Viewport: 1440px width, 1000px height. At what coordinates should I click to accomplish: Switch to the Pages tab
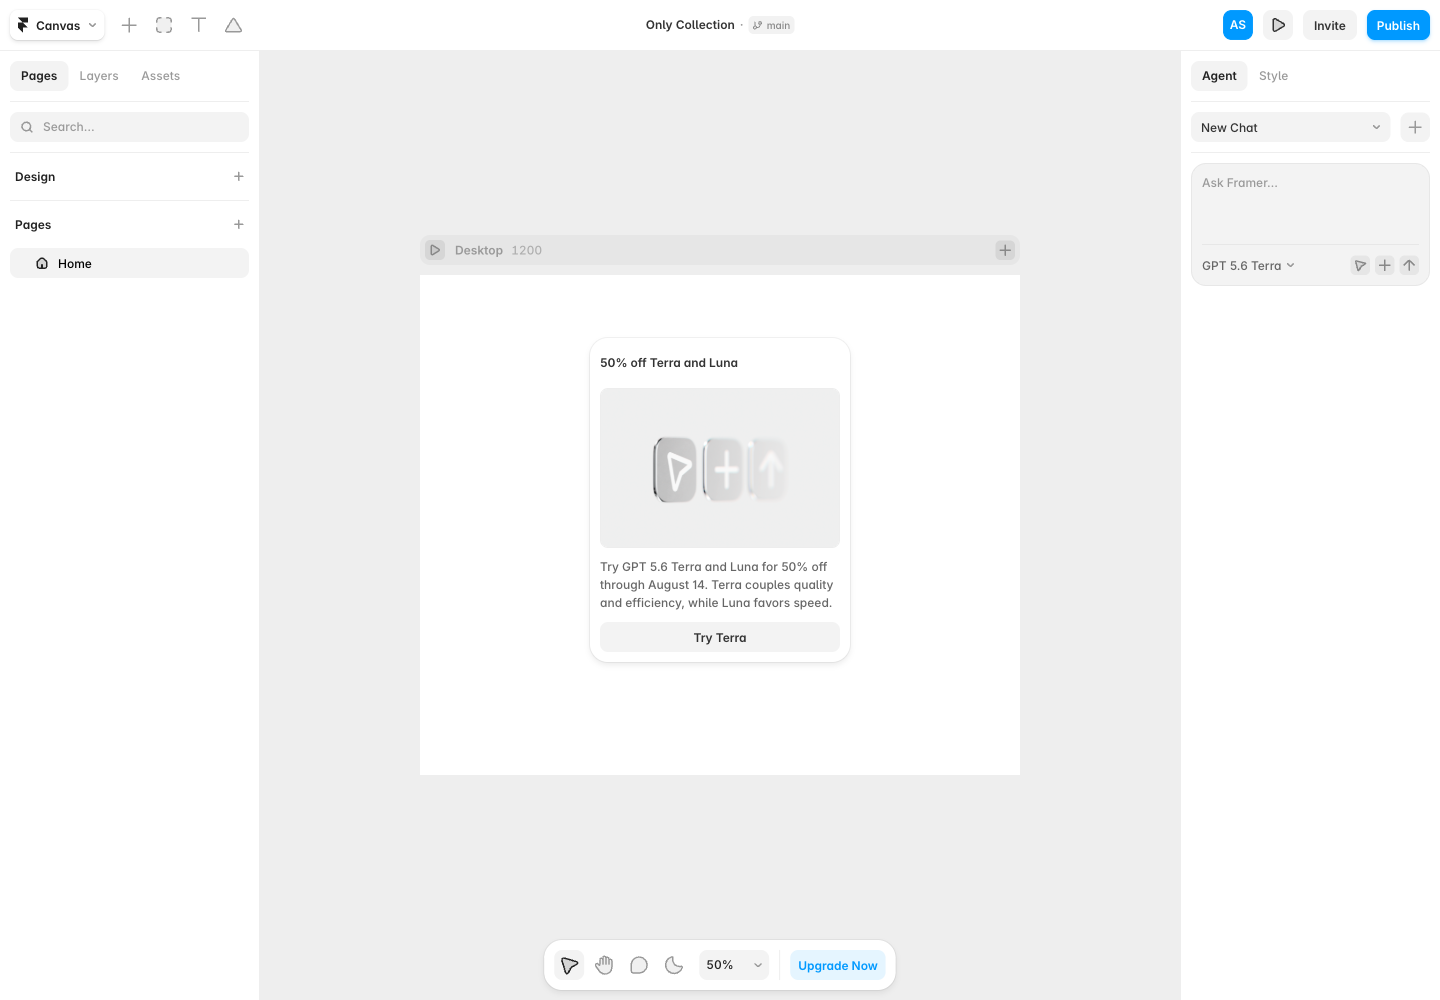tap(39, 76)
